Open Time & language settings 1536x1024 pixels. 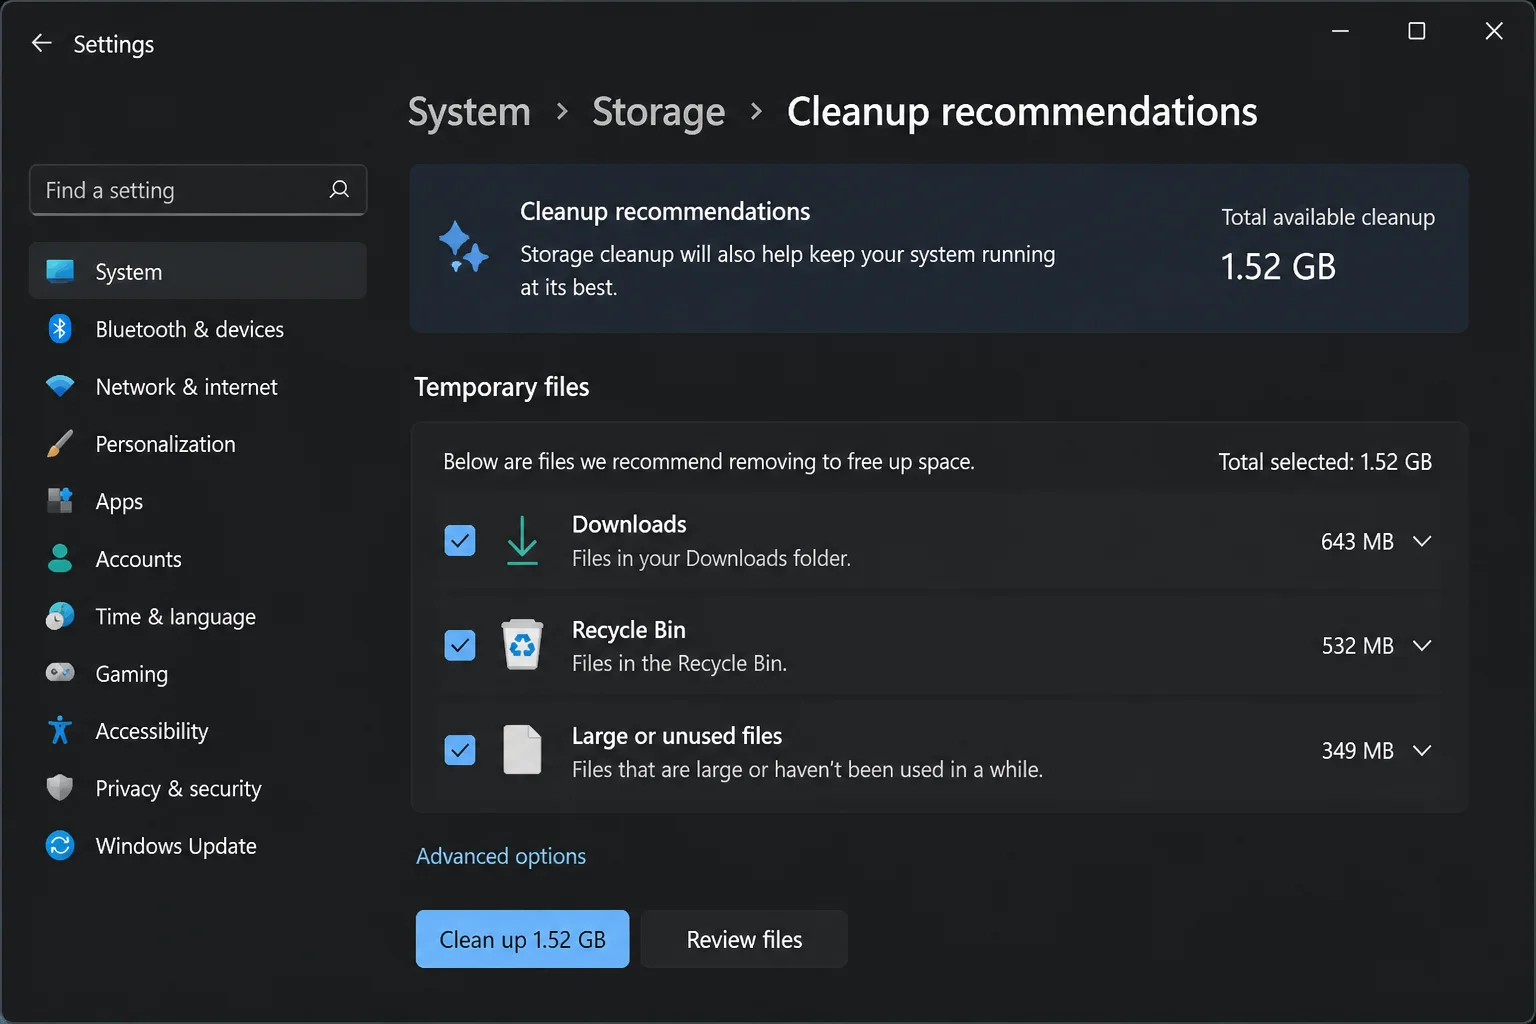coord(198,616)
